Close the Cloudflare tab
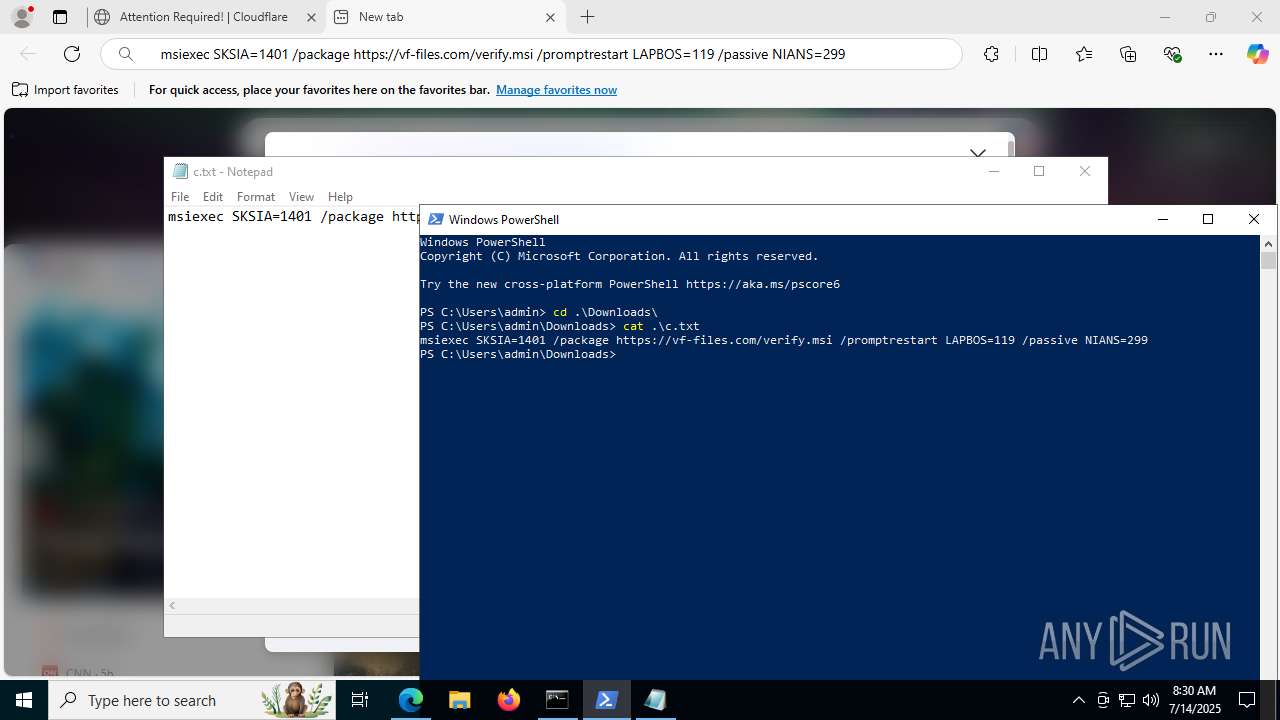Screen dimensions: 1280x720 tap(311, 17)
